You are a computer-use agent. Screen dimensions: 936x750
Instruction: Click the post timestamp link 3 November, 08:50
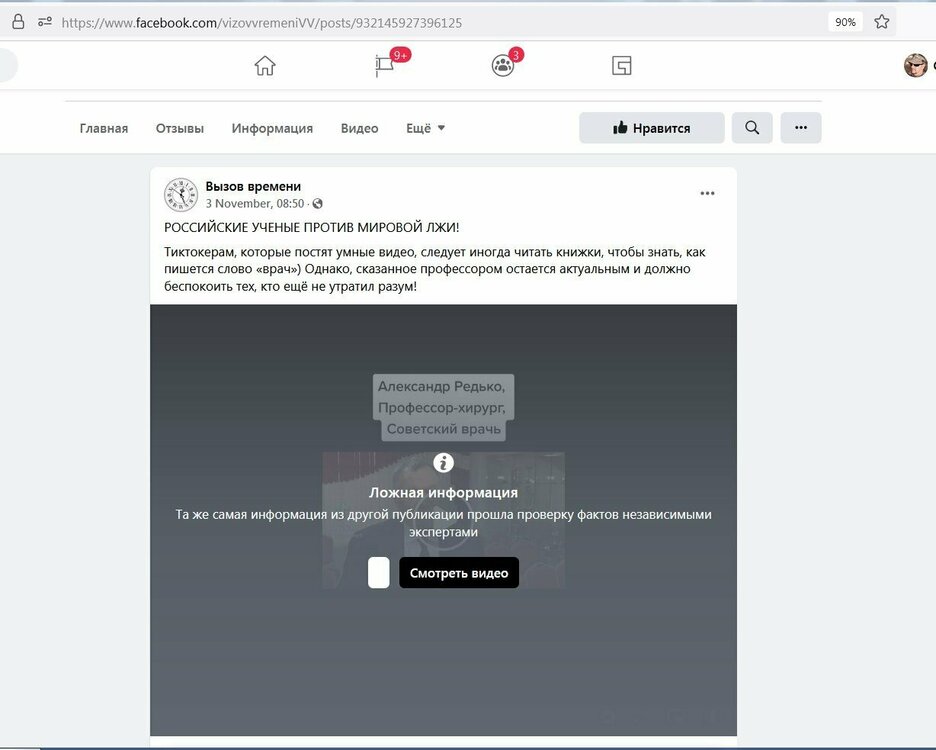click(x=238, y=203)
